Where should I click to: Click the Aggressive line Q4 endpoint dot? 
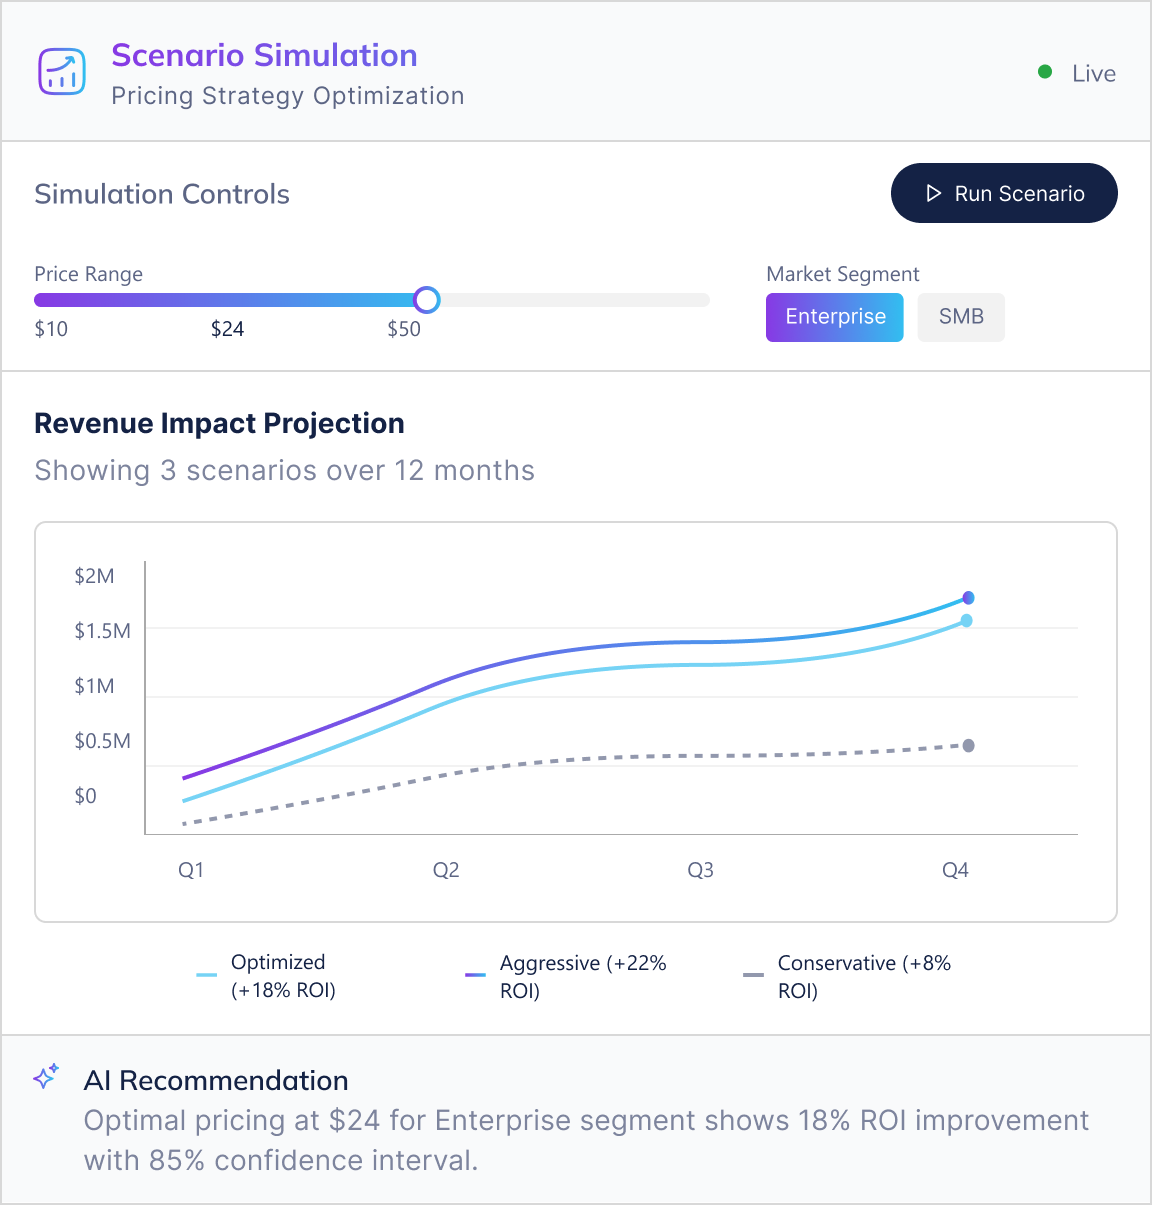[x=968, y=598]
